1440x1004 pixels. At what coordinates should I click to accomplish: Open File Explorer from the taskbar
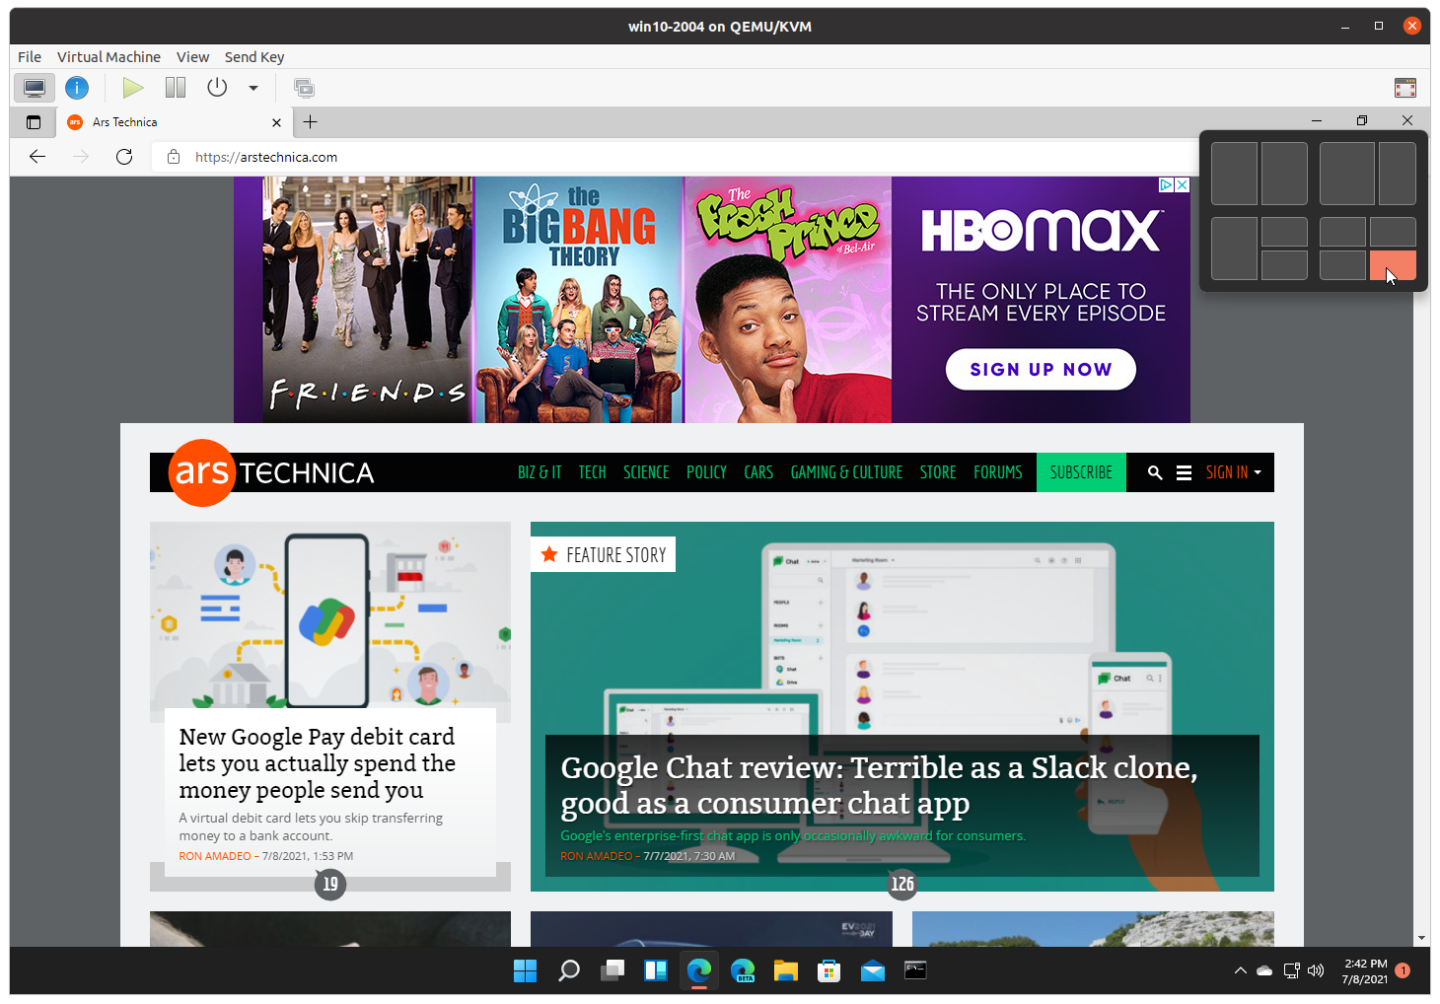pos(786,971)
